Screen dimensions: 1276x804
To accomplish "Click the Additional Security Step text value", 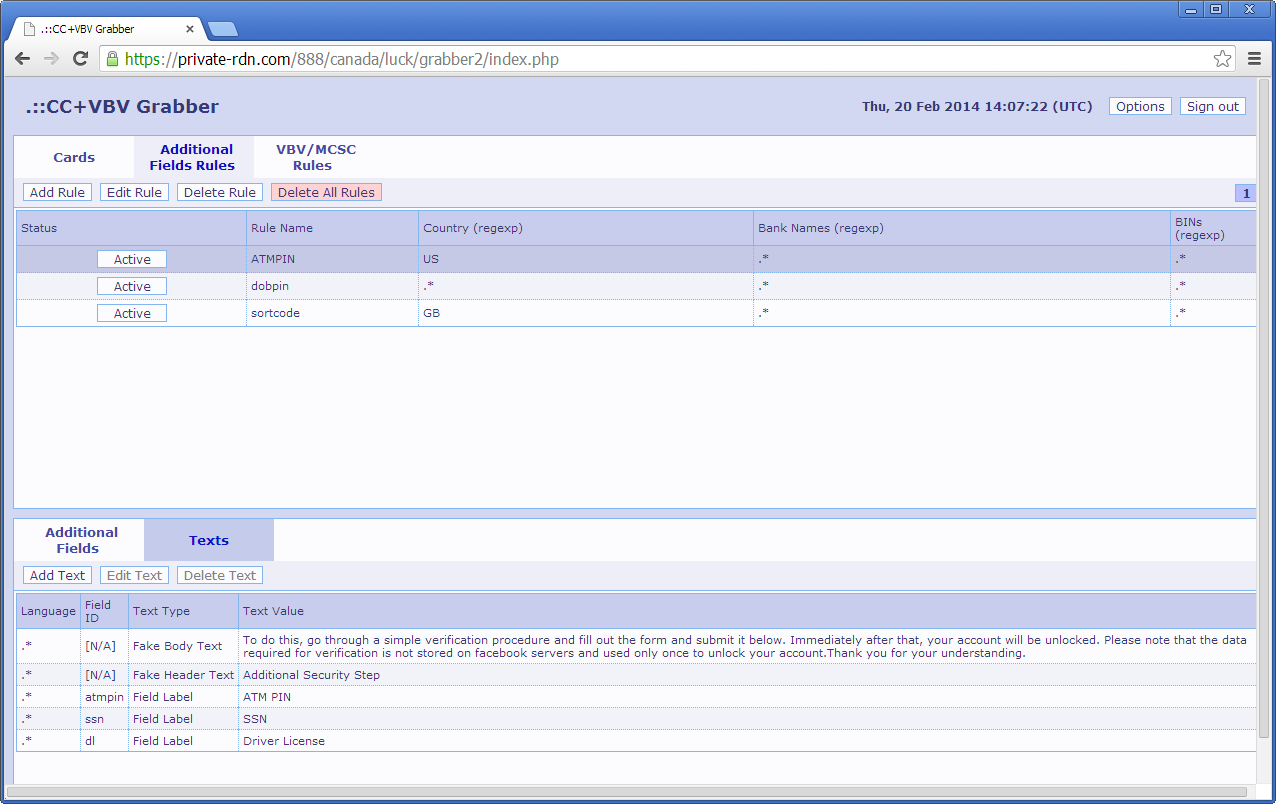I will (311, 675).
